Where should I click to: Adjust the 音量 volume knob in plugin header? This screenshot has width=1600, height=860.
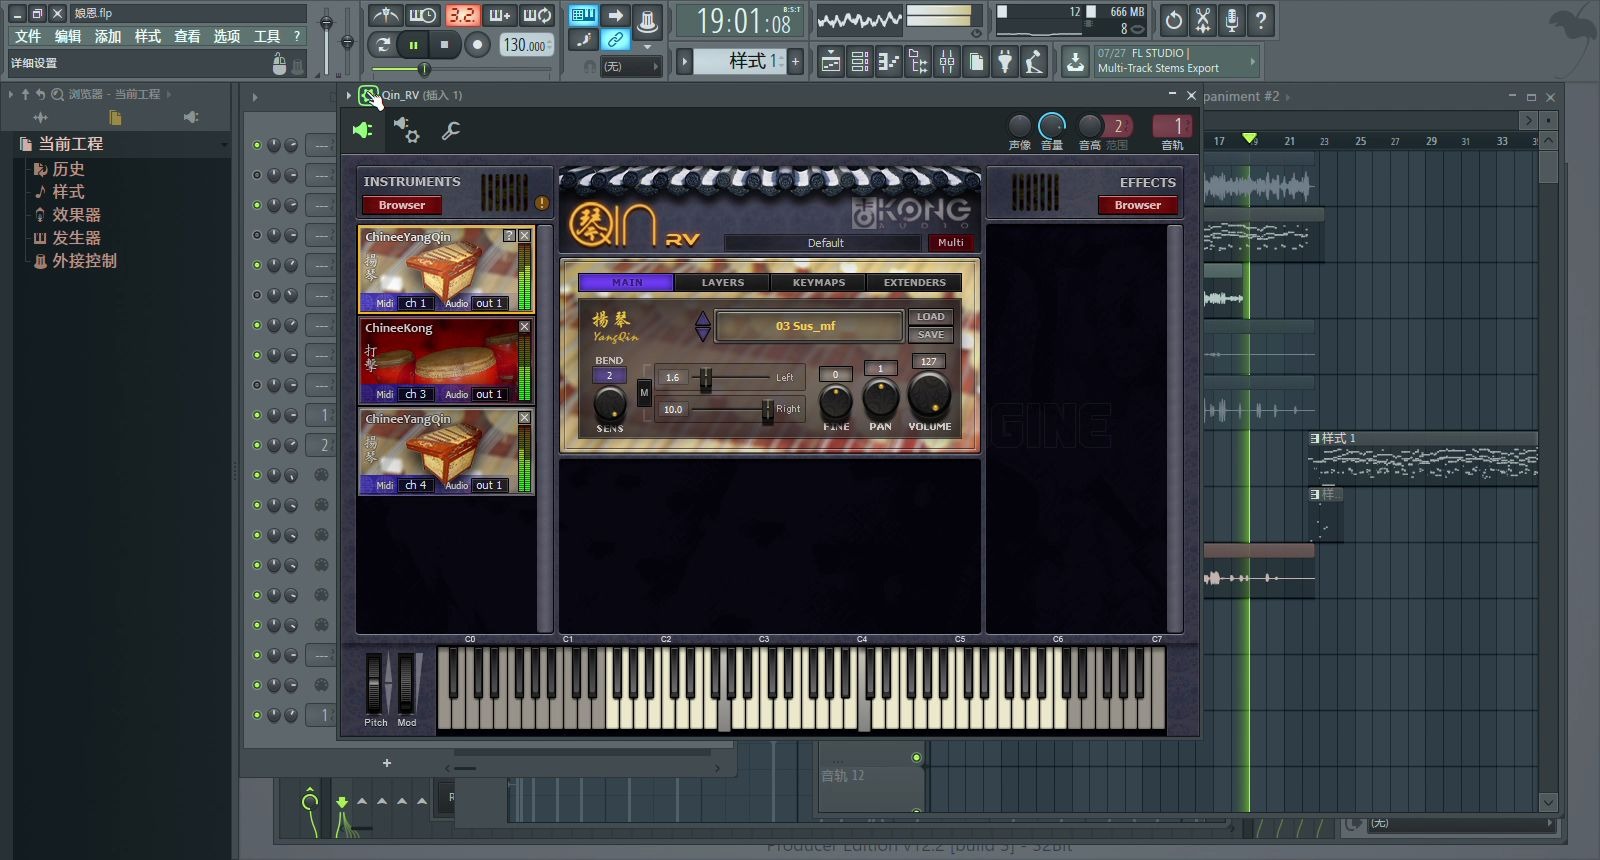1052,125
